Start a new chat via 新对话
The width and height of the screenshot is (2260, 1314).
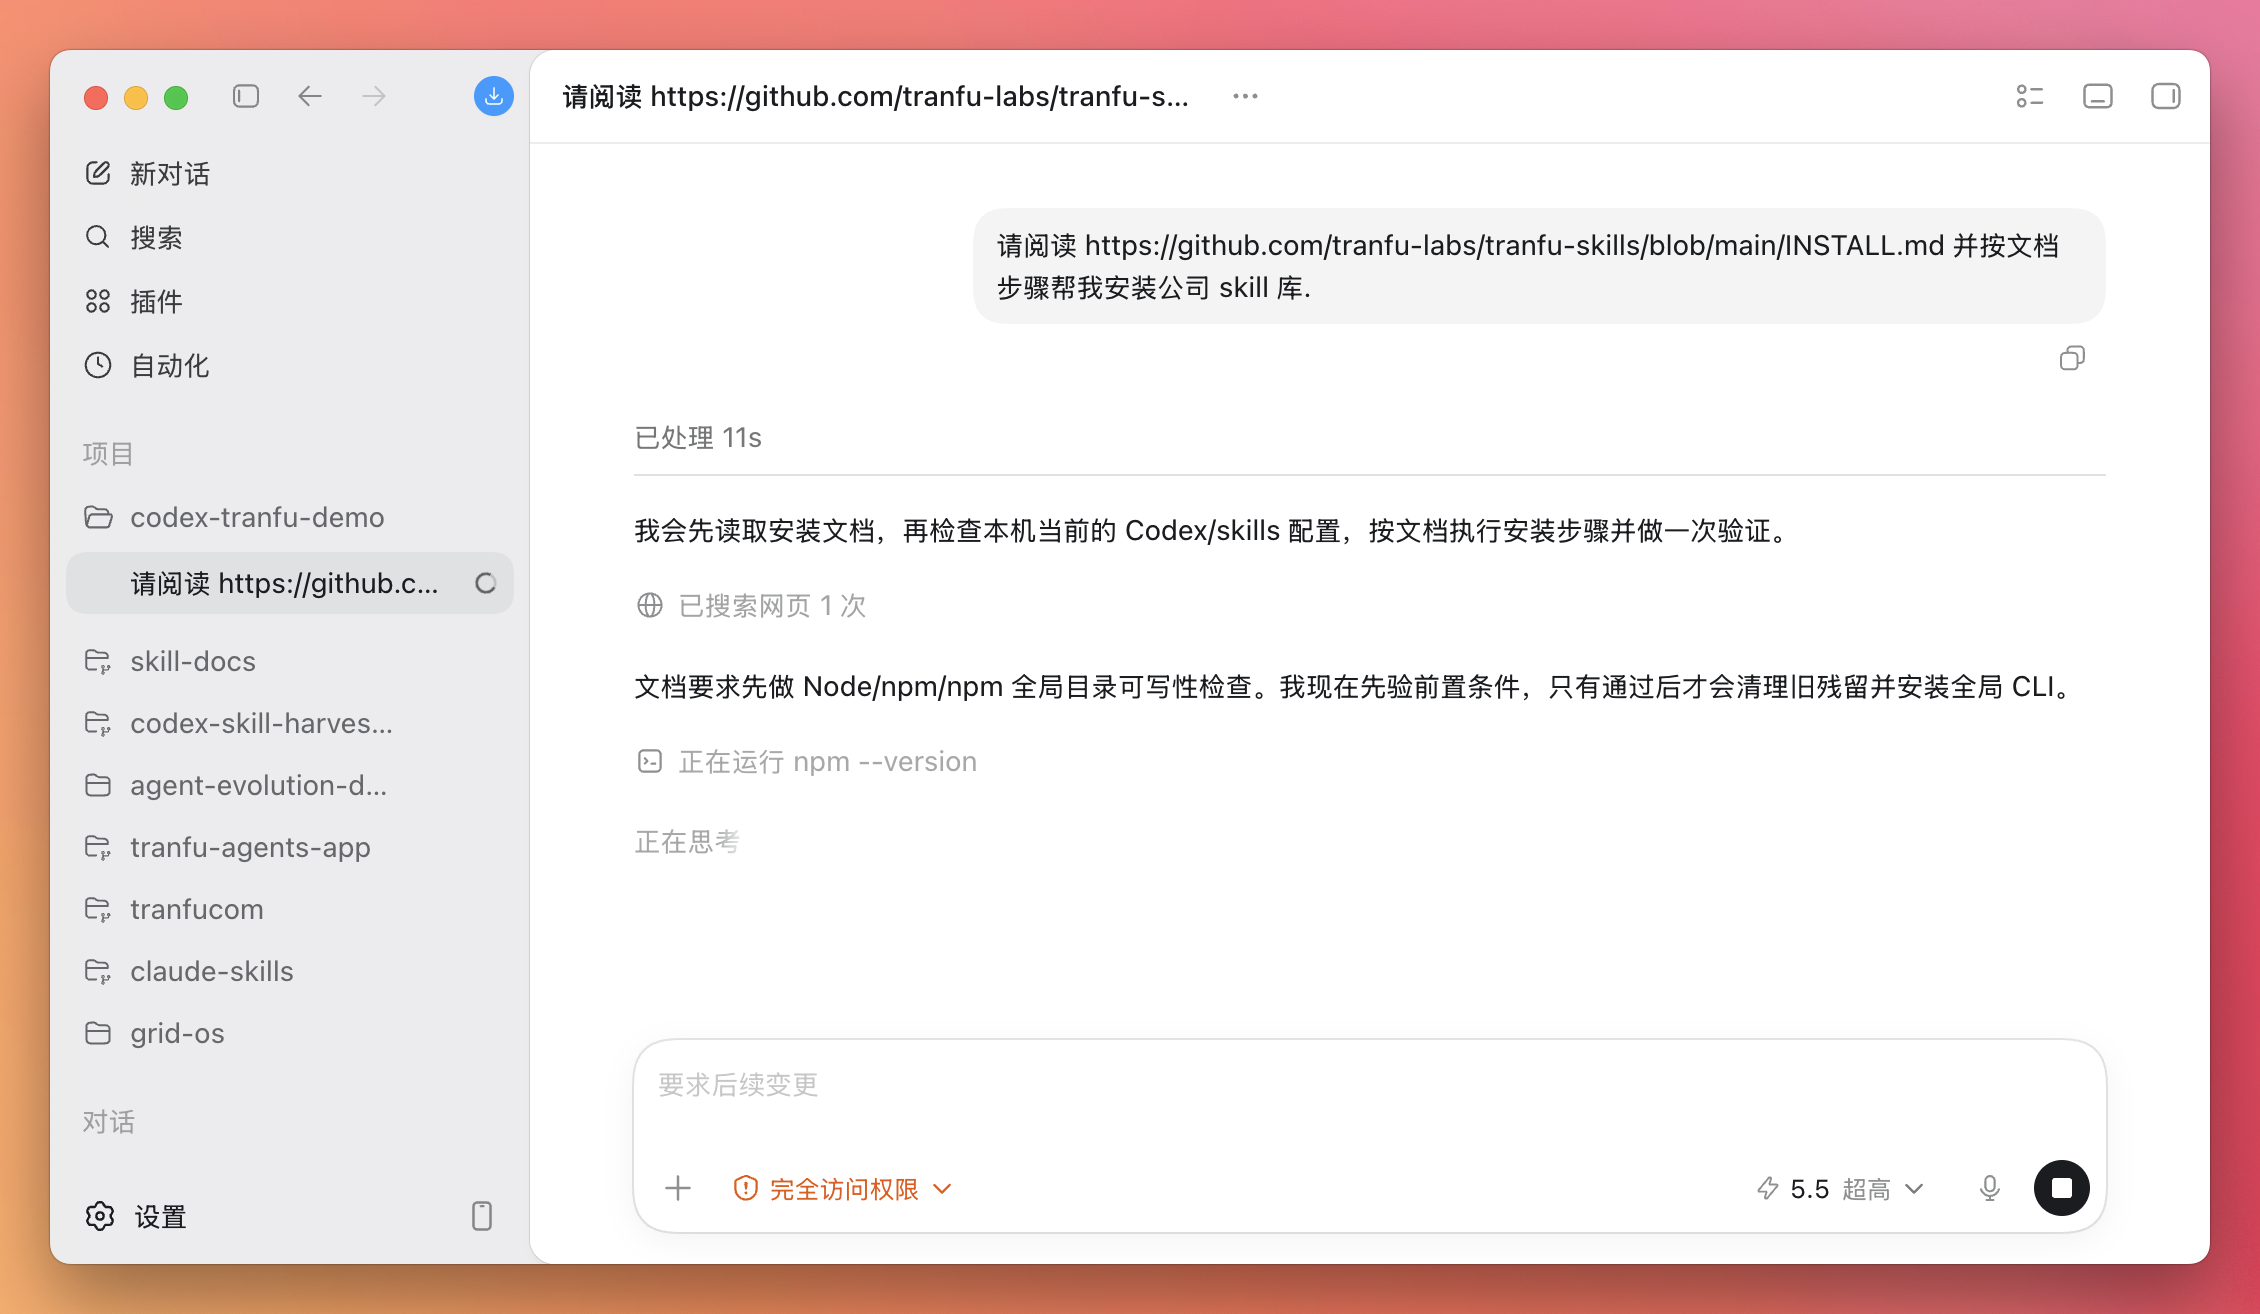(170, 174)
